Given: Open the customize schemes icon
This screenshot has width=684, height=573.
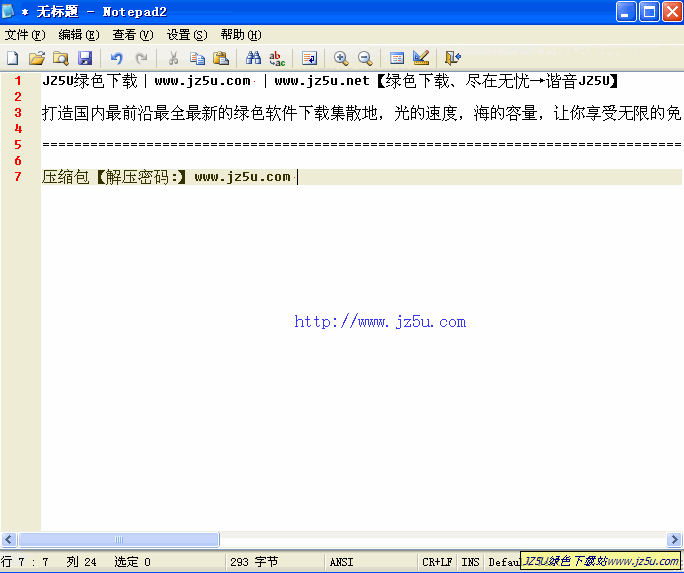Looking at the screenshot, I should pos(421,58).
